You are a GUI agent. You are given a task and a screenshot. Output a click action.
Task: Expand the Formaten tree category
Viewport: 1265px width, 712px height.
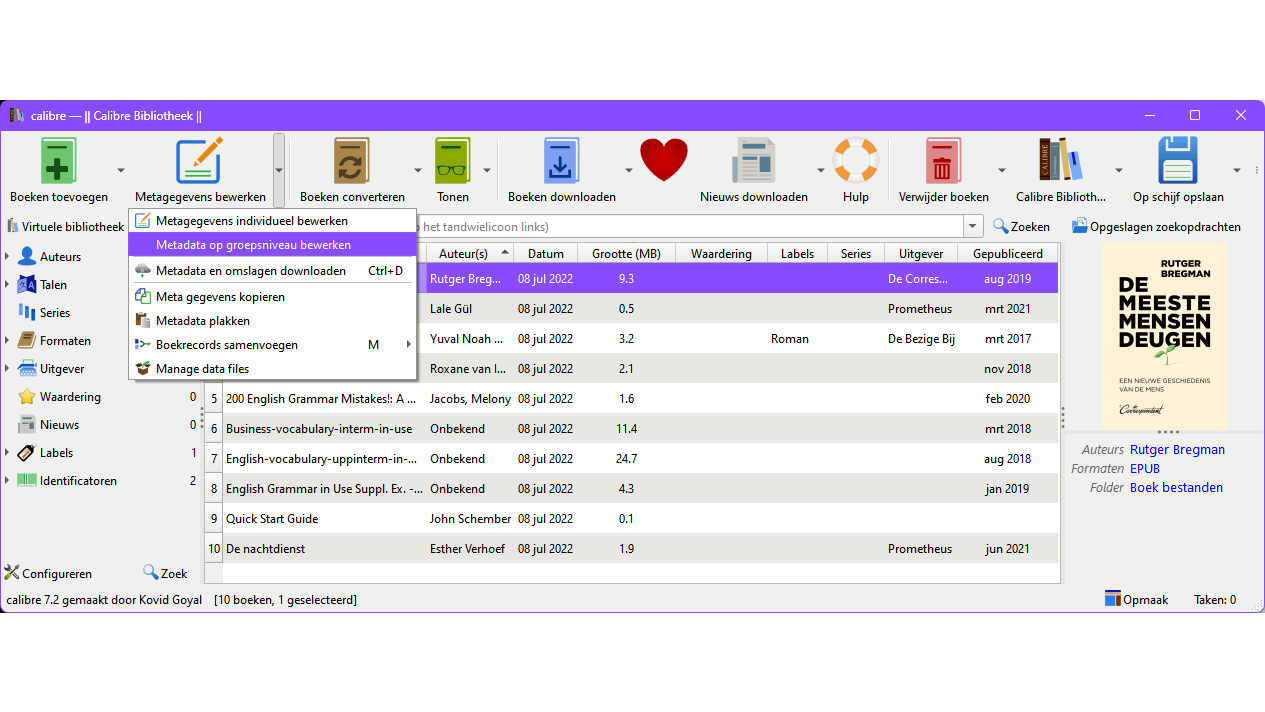(x=8, y=341)
